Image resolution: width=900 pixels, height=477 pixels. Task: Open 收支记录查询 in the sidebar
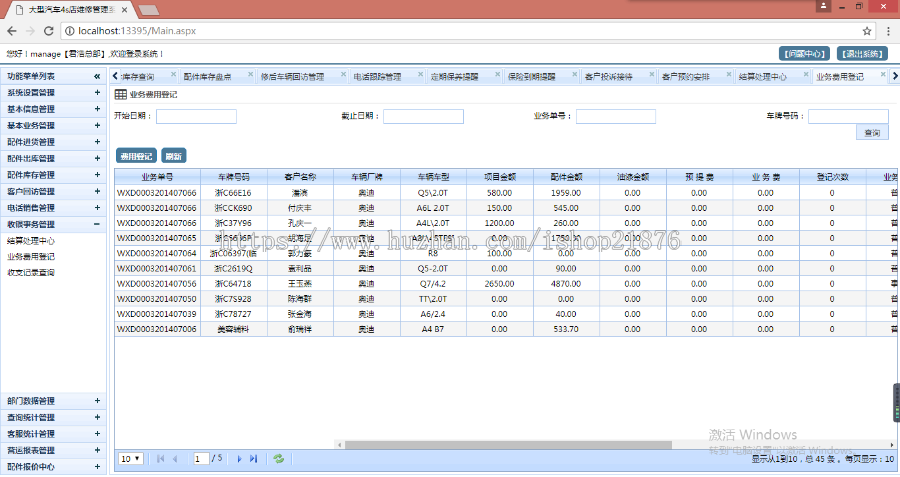[x=31, y=272]
